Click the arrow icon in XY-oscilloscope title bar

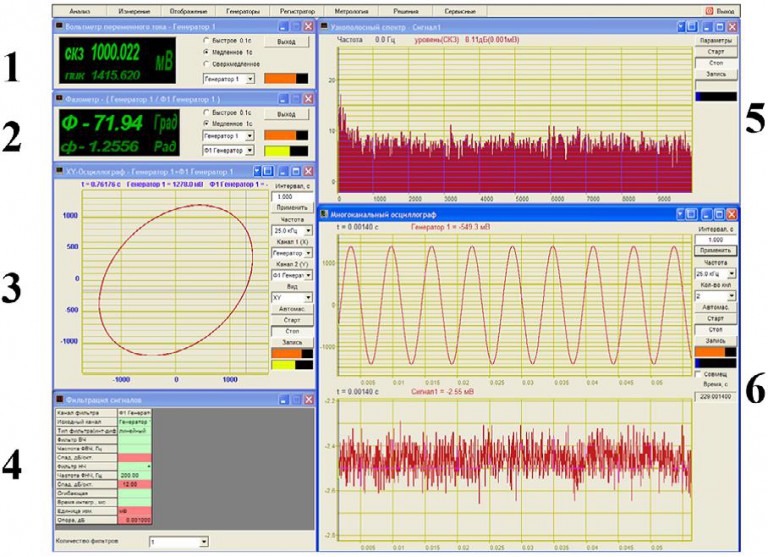pyautogui.click(x=258, y=171)
